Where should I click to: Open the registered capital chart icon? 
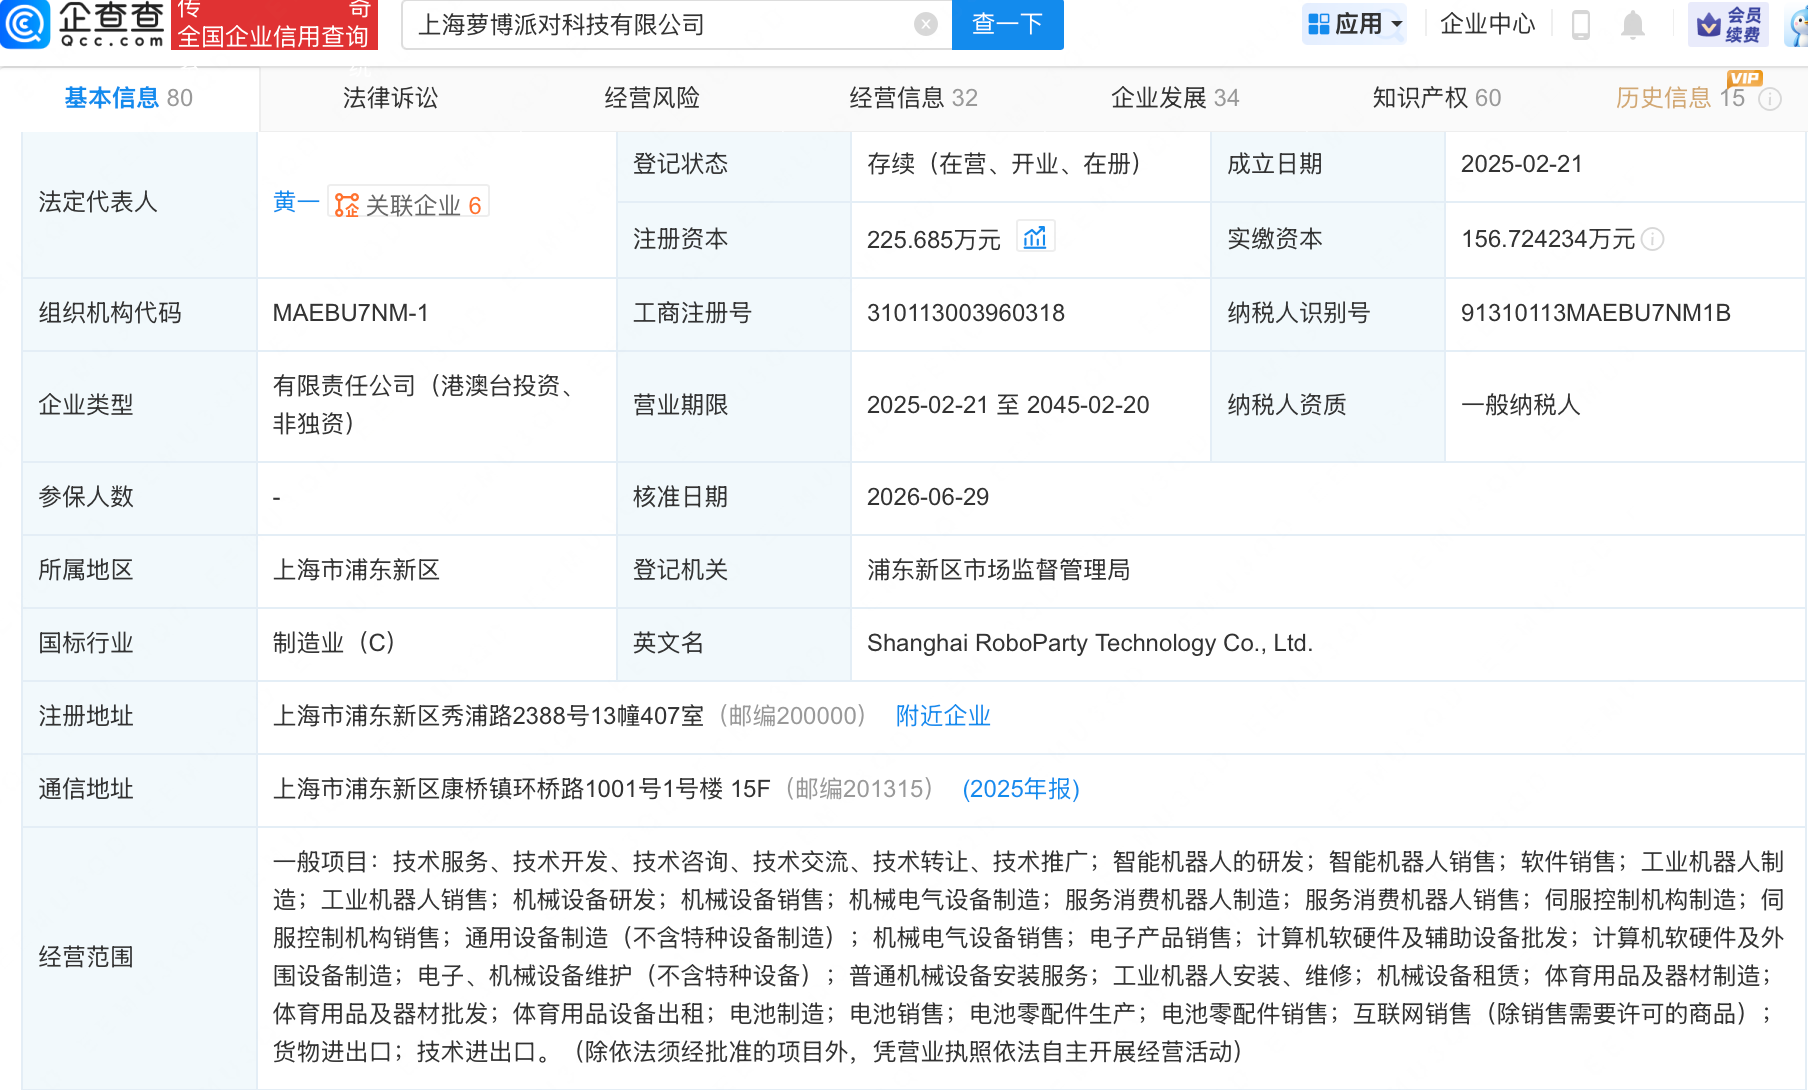(1035, 237)
